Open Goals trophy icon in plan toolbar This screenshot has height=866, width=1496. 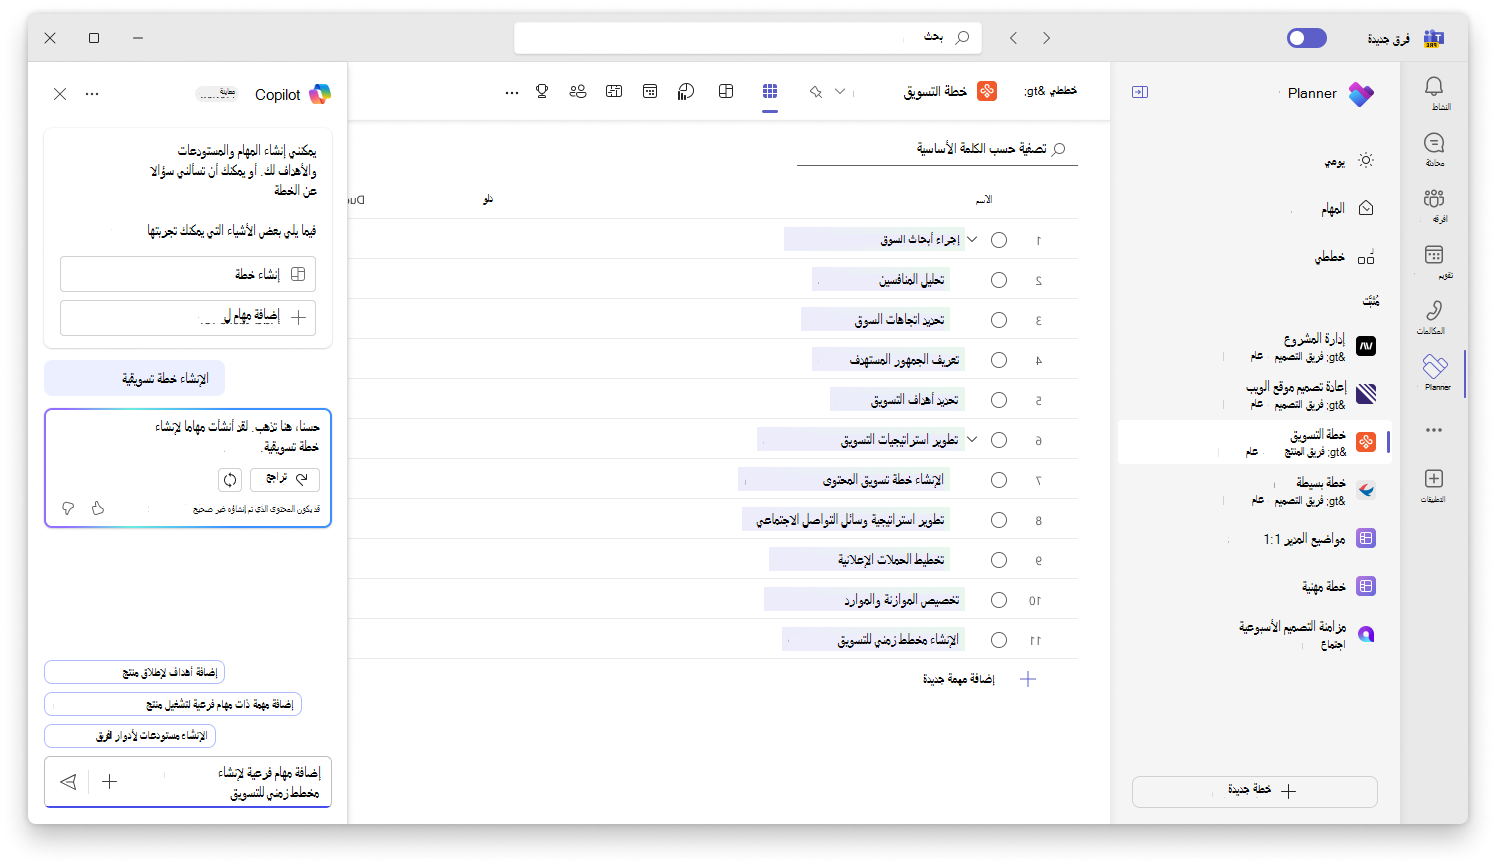pos(542,91)
